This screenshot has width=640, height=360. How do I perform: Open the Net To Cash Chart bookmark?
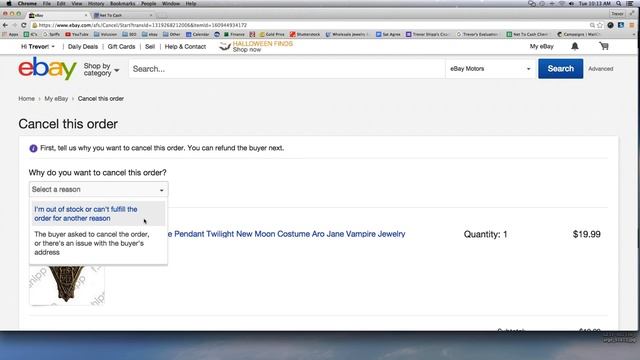[x=527, y=34]
